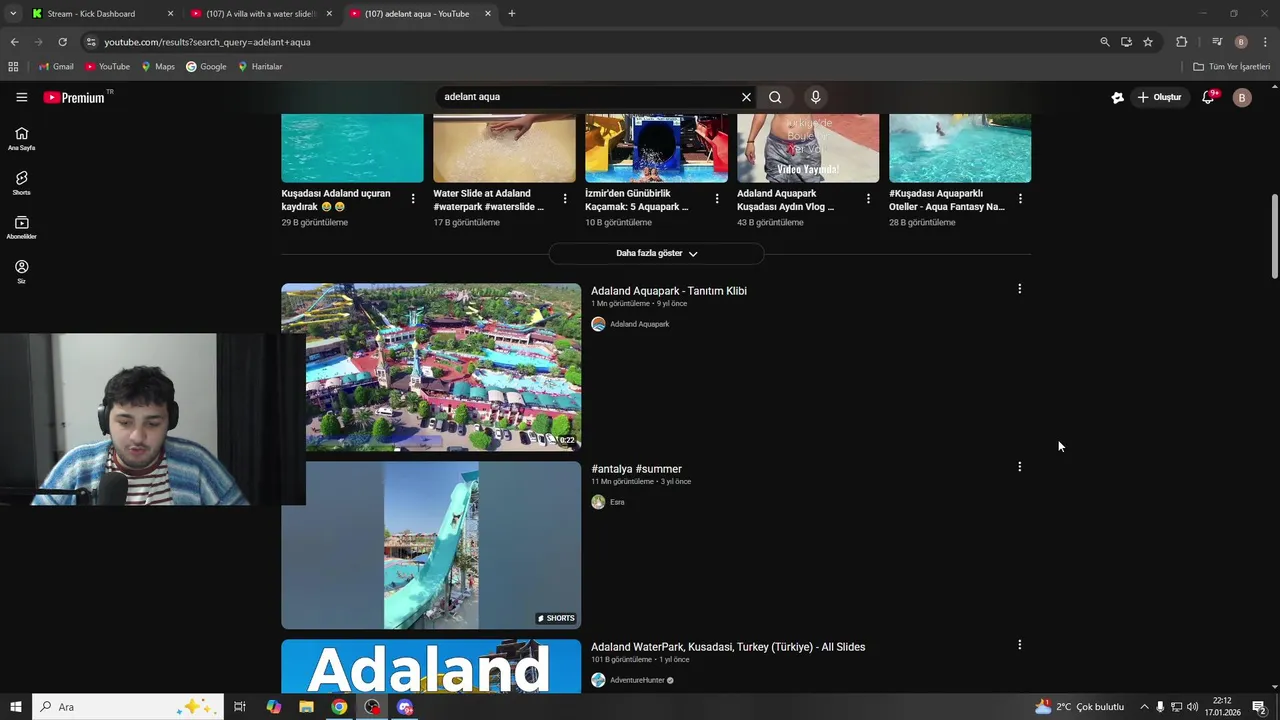Open Maps bookmark in bookmarks bar

point(158,67)
